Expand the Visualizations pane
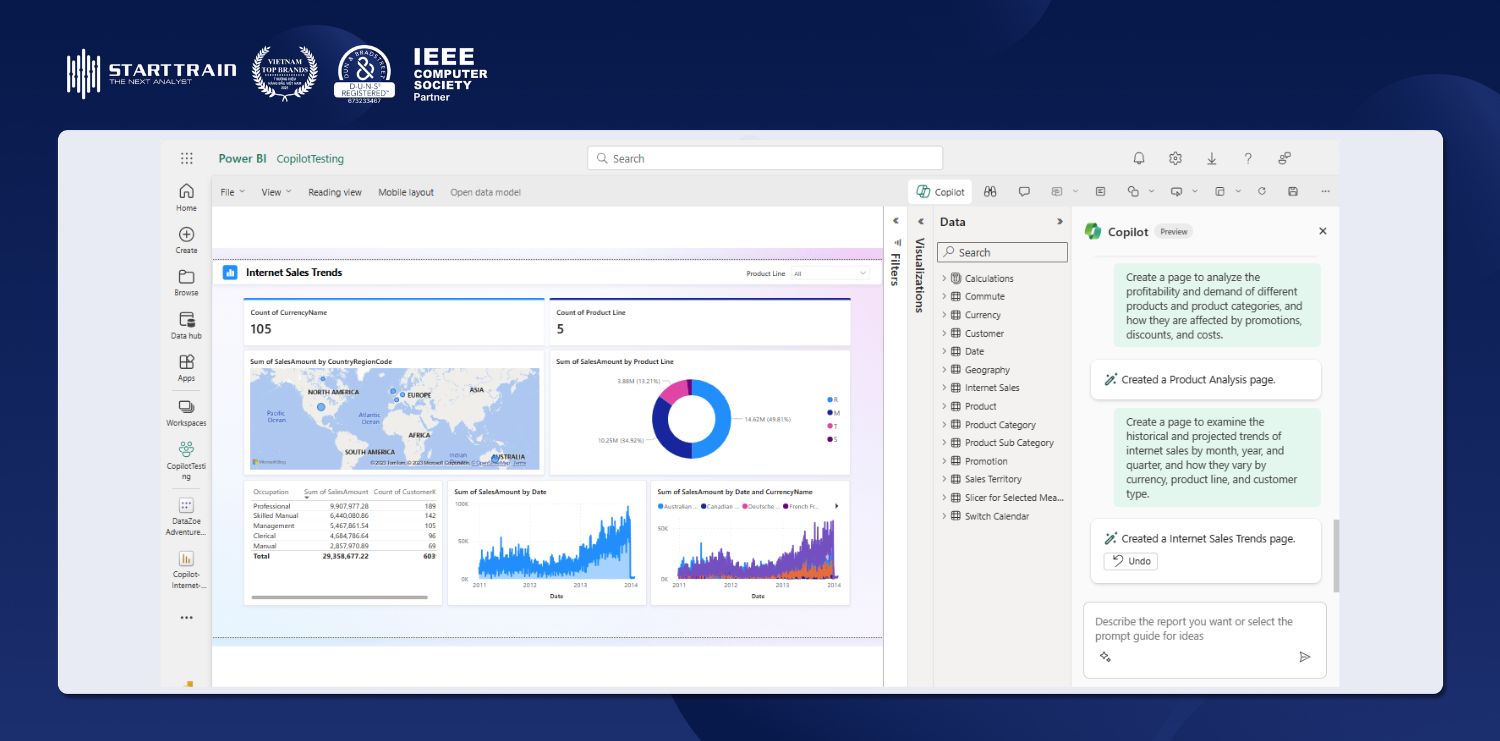Image resolution: width=1500 pixels, height=741 pixels. 920,221
